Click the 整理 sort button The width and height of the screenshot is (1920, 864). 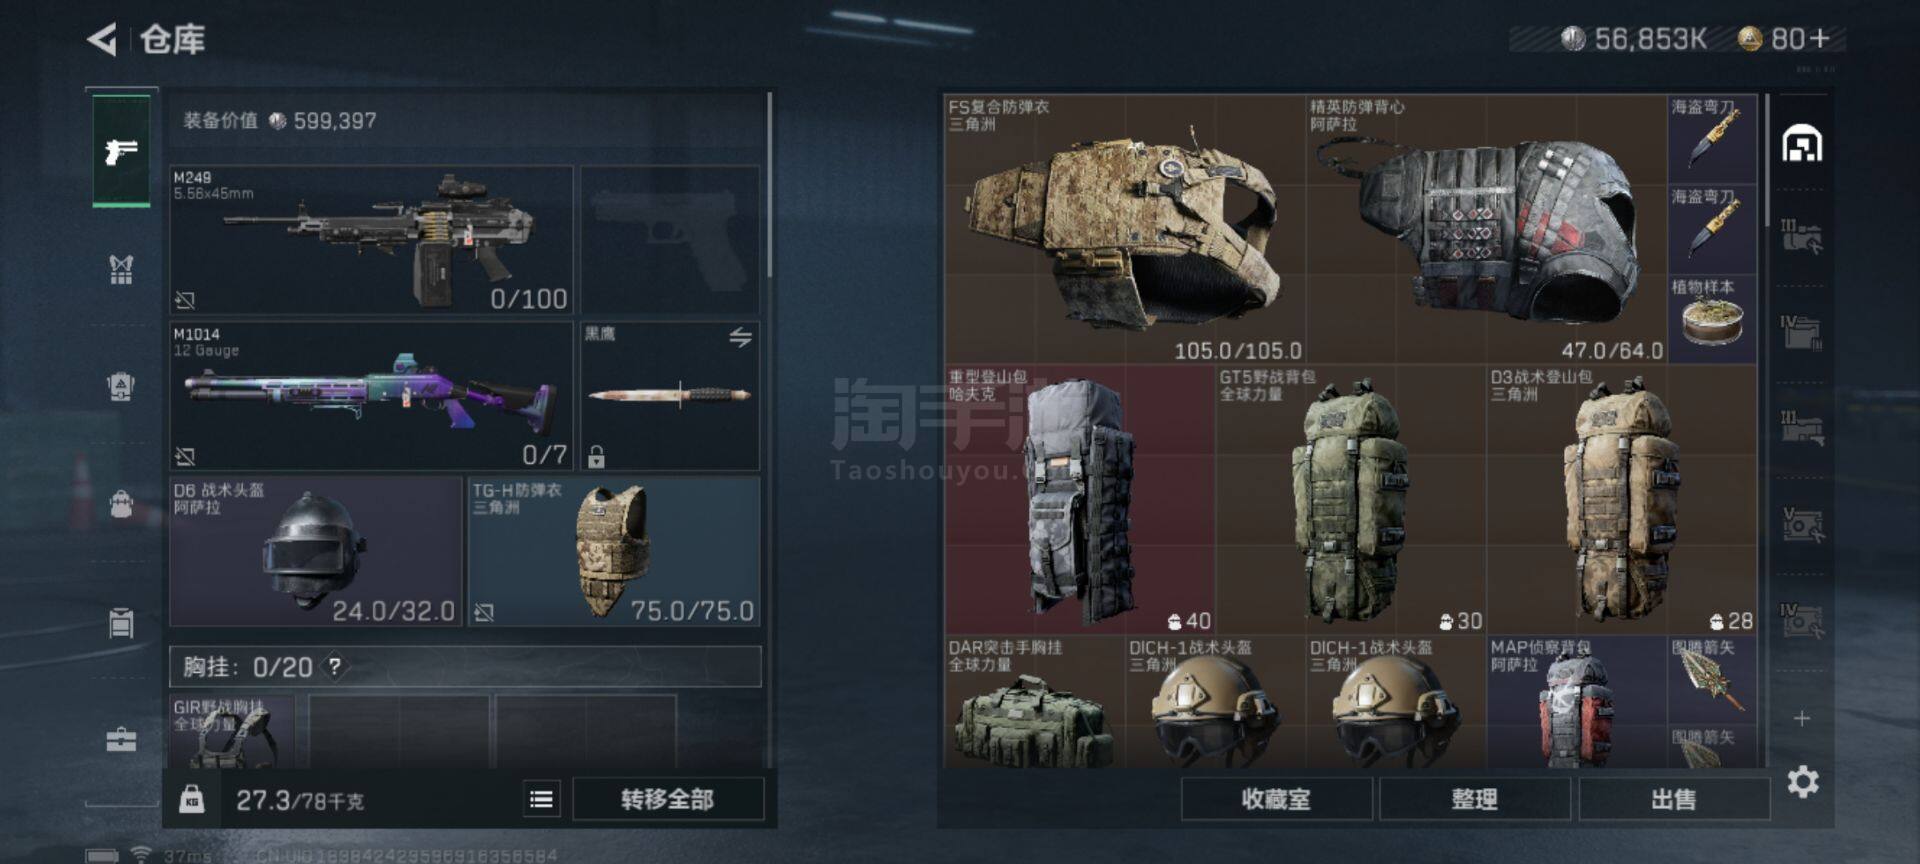[1474, 799]
